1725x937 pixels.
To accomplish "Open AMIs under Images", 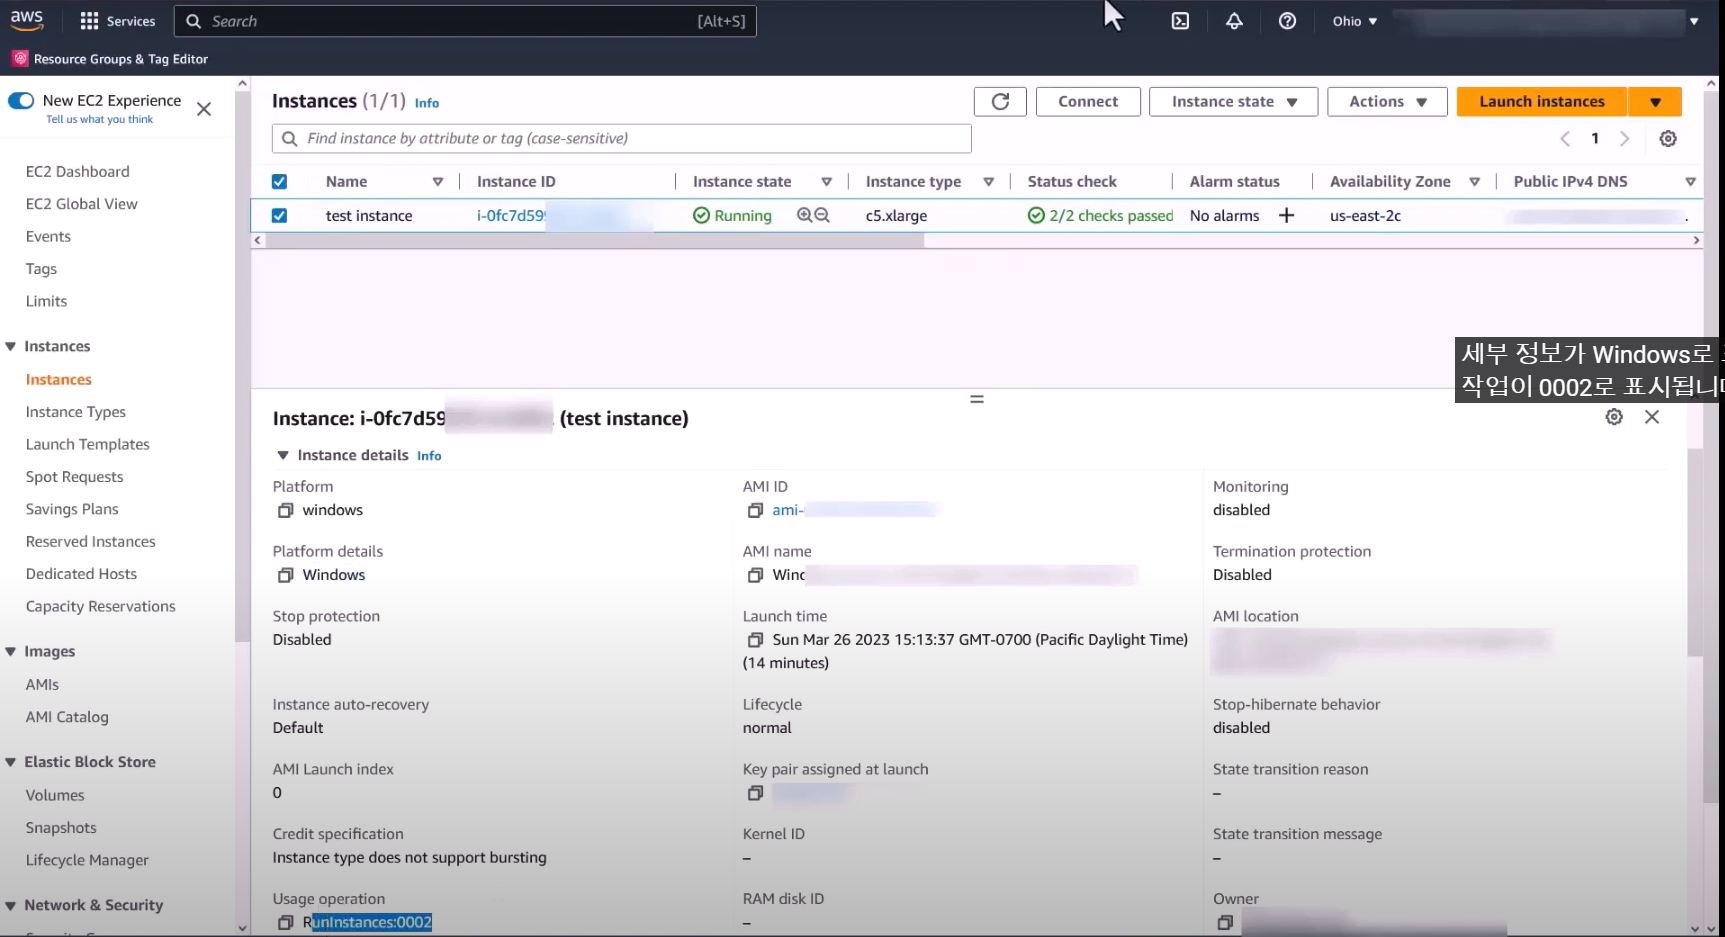I will 42,684.
